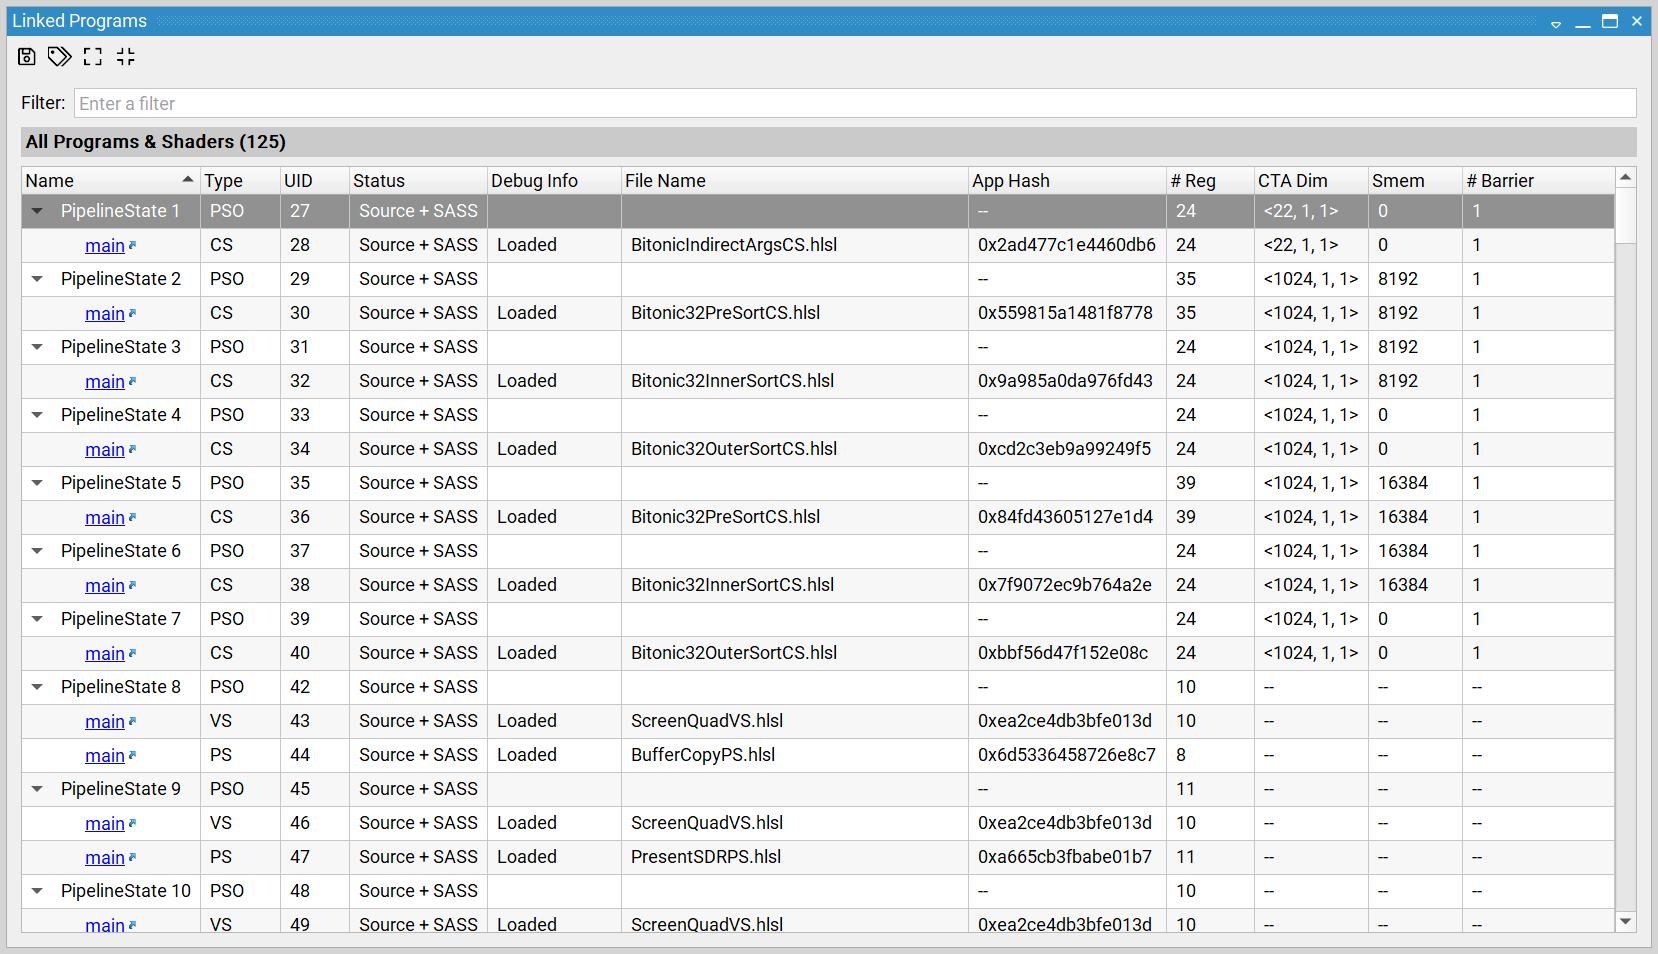
Task: Collapse the PipelineState 5 row
Action: click(37, 483)
